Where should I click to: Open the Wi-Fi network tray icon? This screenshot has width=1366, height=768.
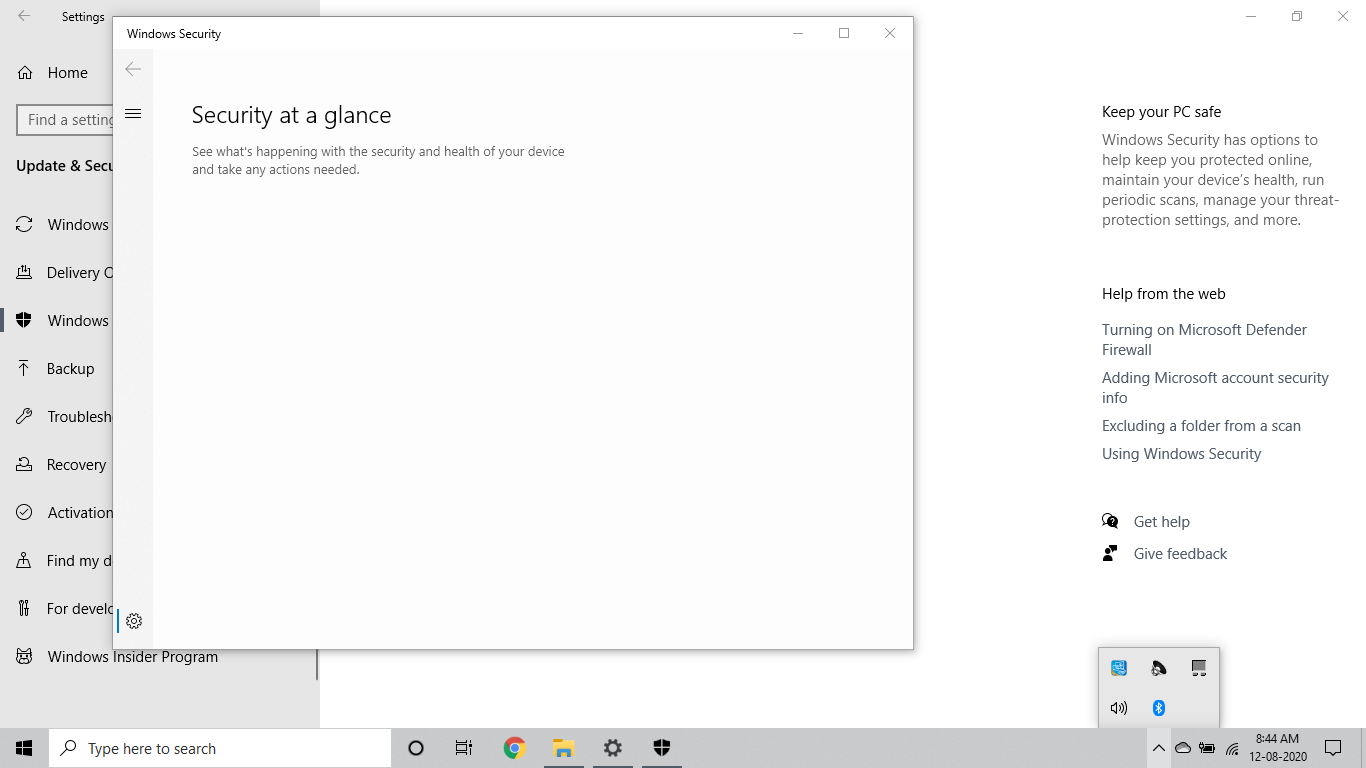[1232, 748]
